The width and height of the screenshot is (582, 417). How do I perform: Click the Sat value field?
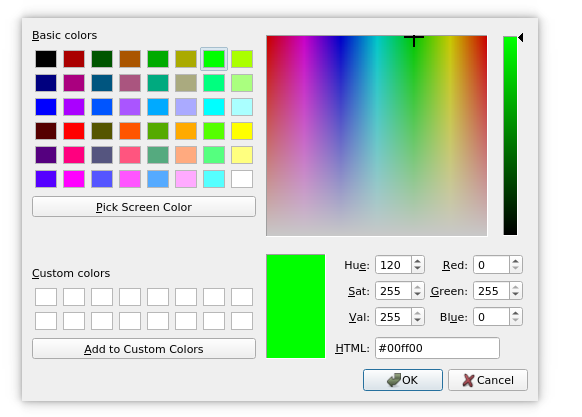[393, 291]
